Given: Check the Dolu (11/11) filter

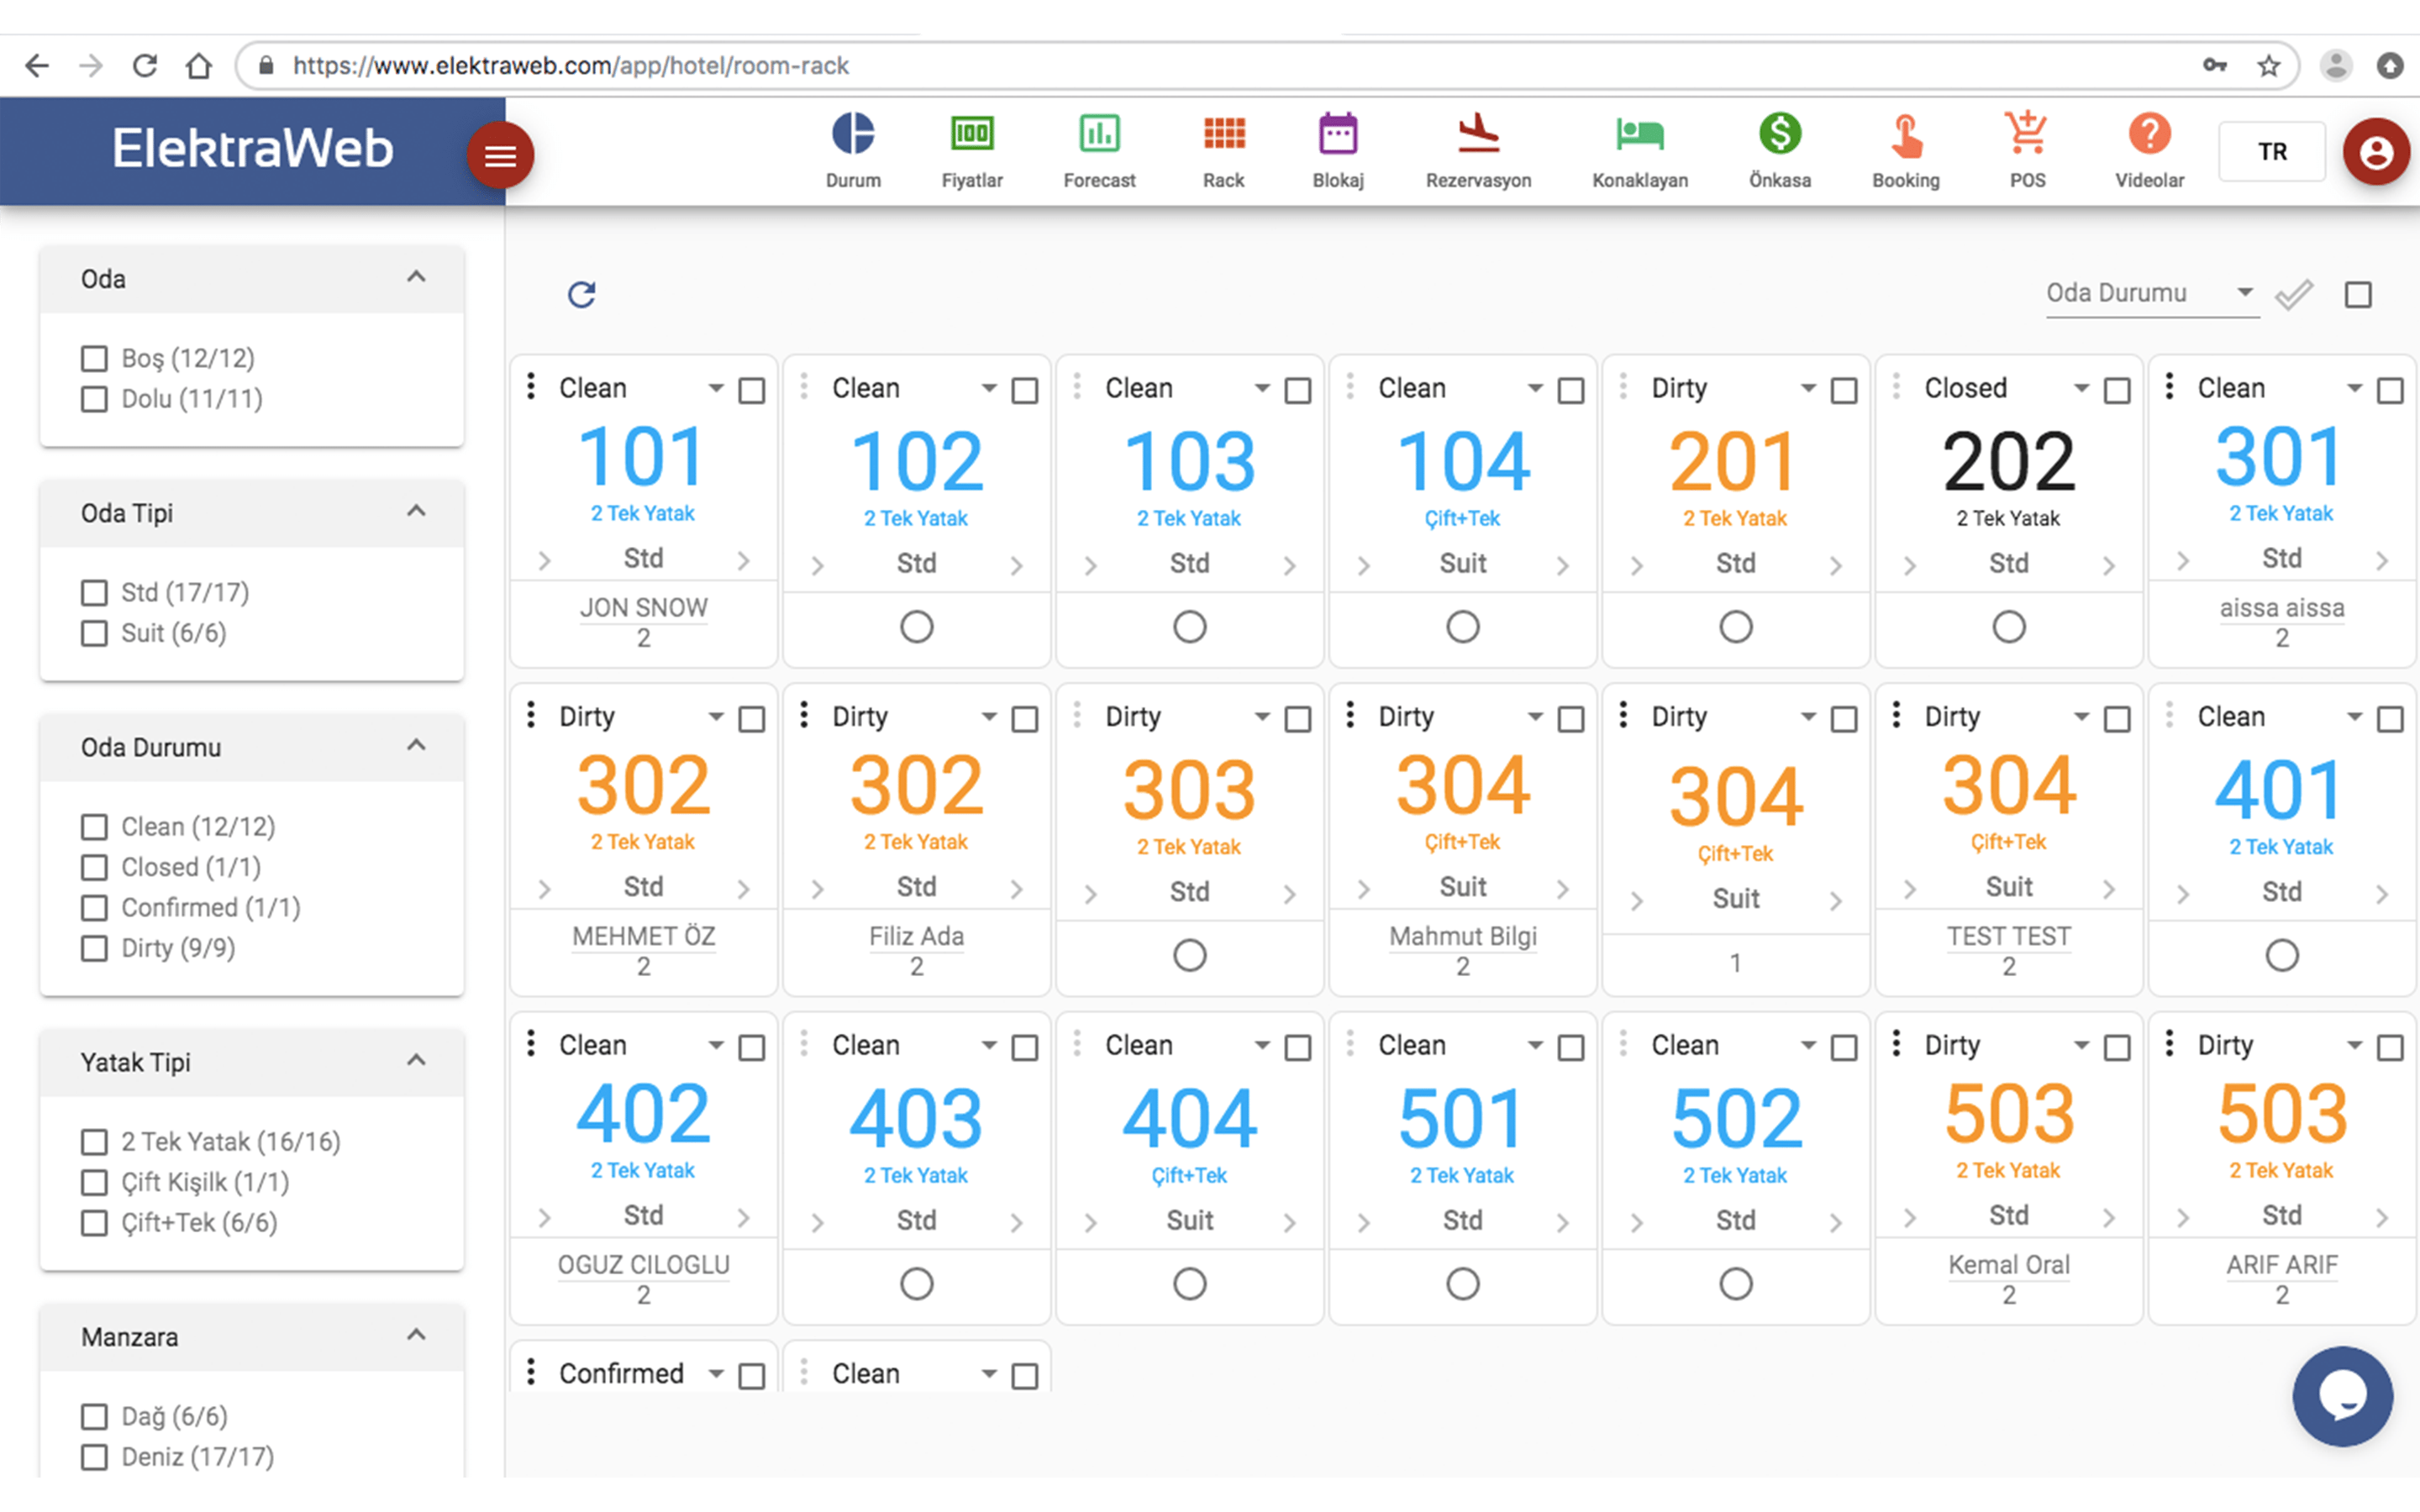Looking at the screenshot, I should point(94,399).
